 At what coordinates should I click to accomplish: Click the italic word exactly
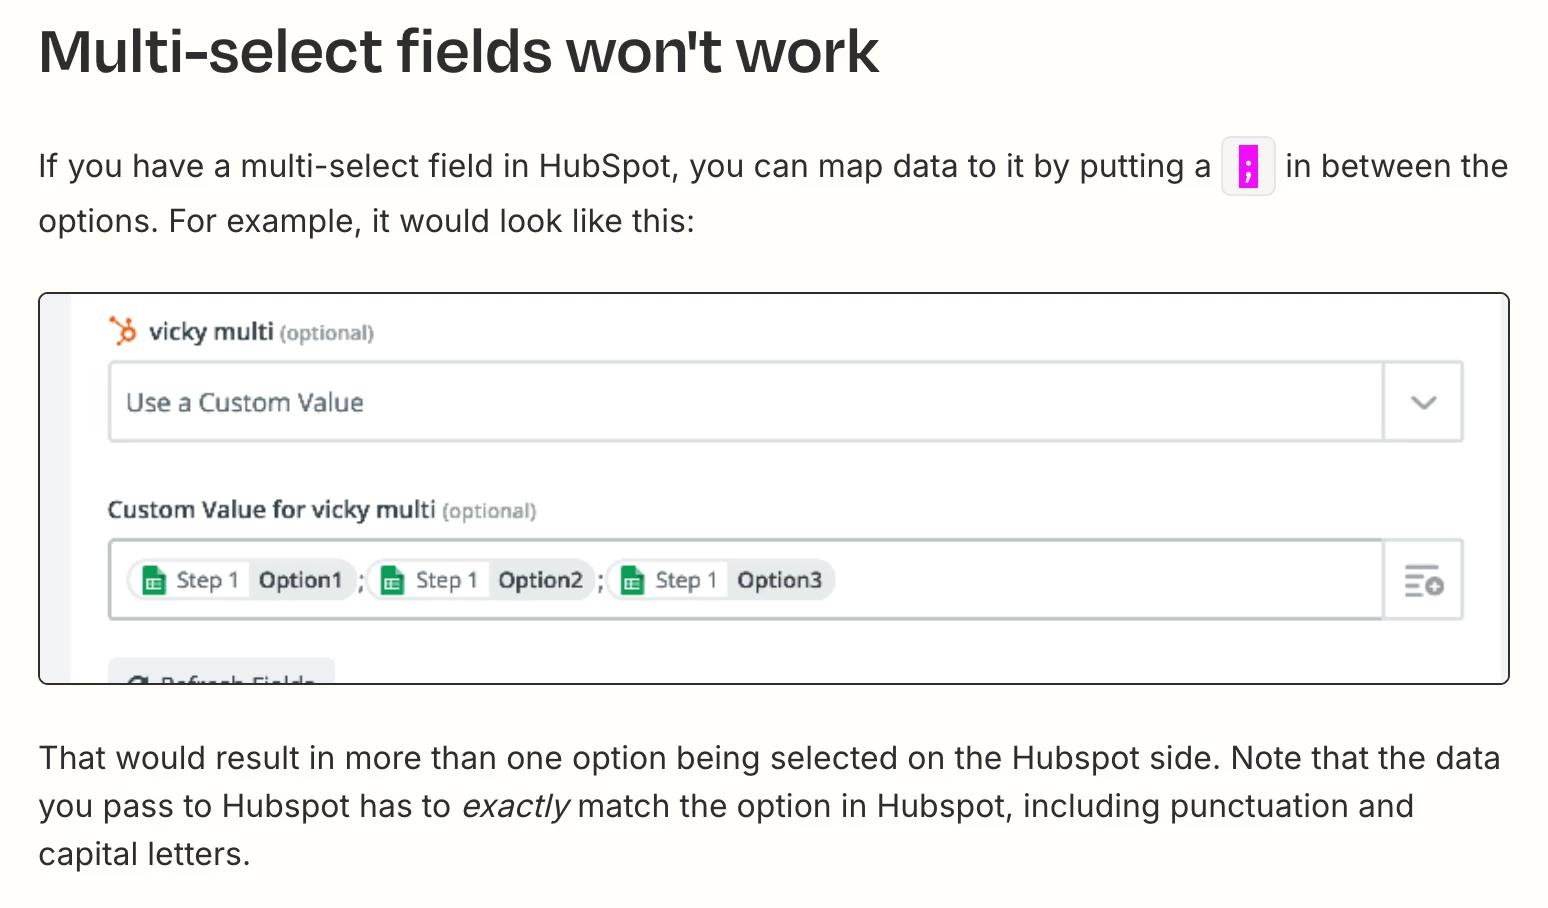tap(515, 806)
